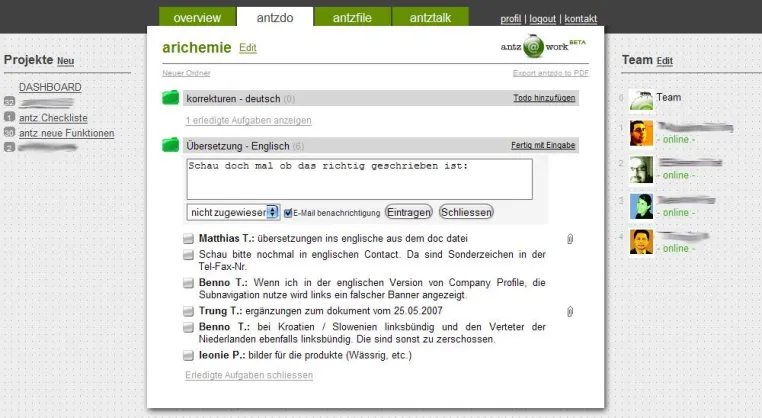Click the Team label text
The image size is (762, 418).
click(x=669, y=97)
